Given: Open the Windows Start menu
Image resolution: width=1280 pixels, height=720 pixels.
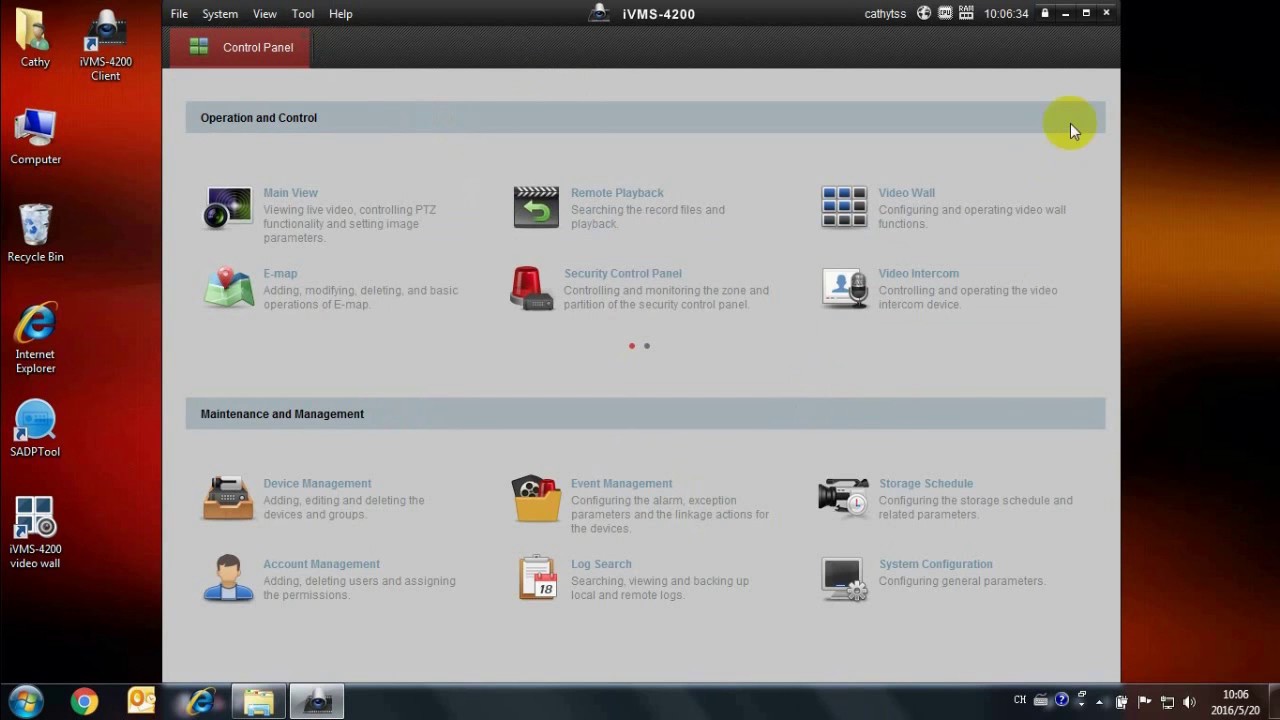Looking at the screenshot, I should point(26,702).
